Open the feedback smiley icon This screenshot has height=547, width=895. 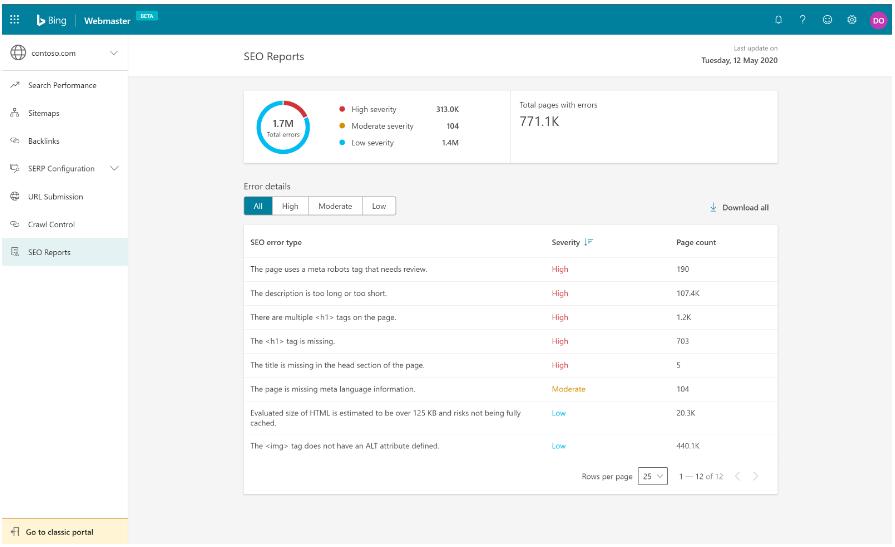(827, 19)
